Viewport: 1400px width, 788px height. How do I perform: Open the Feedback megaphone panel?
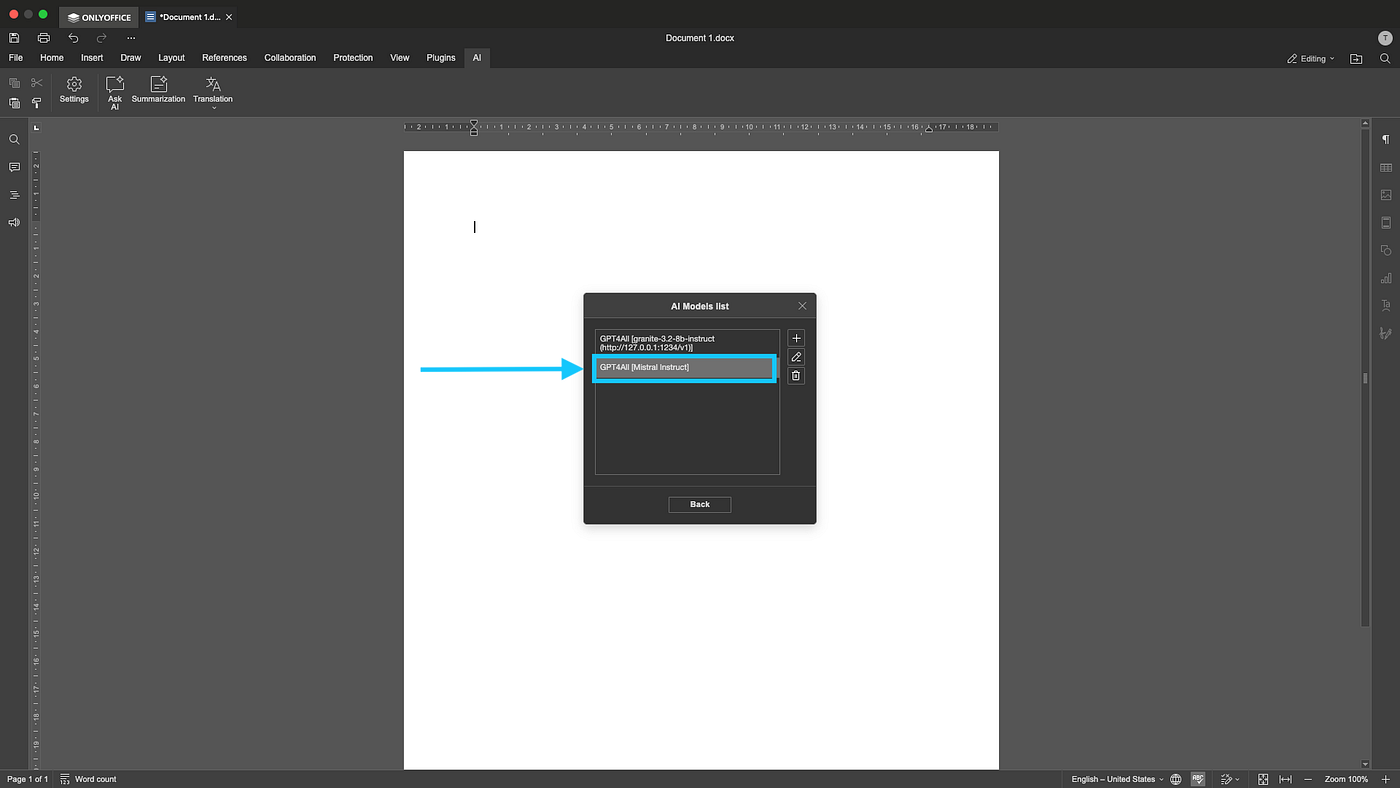click(x=14, y=222)
